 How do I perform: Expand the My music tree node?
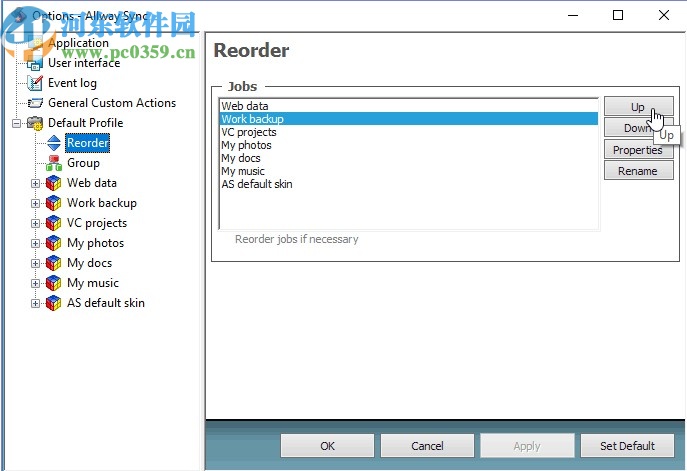point(35,283)
